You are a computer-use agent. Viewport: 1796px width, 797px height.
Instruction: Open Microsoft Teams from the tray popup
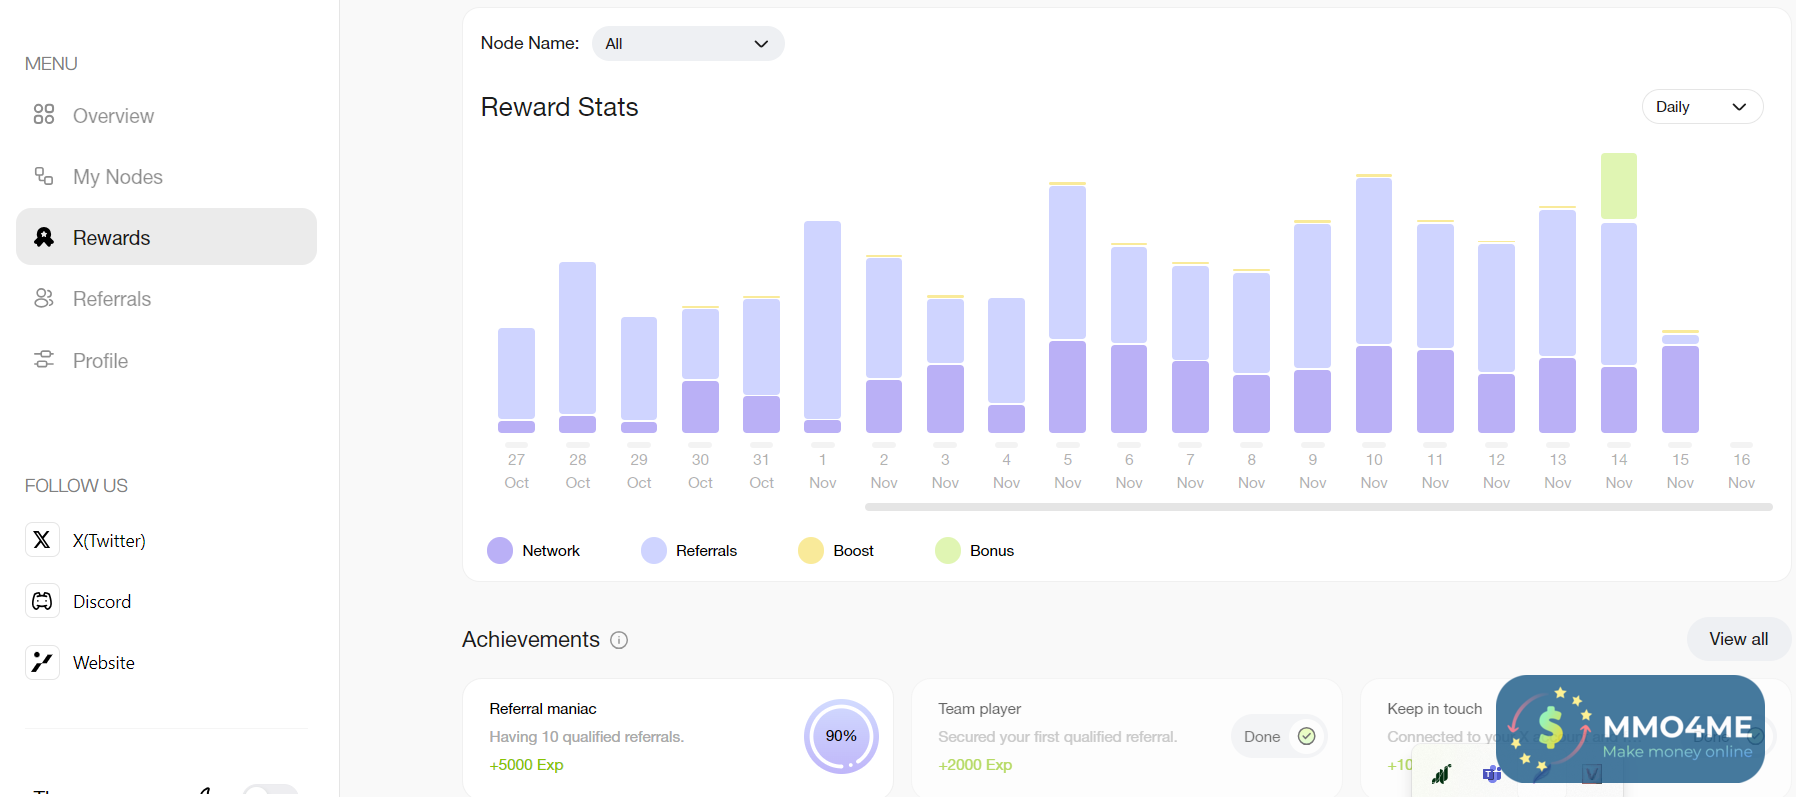(1492, 774)
